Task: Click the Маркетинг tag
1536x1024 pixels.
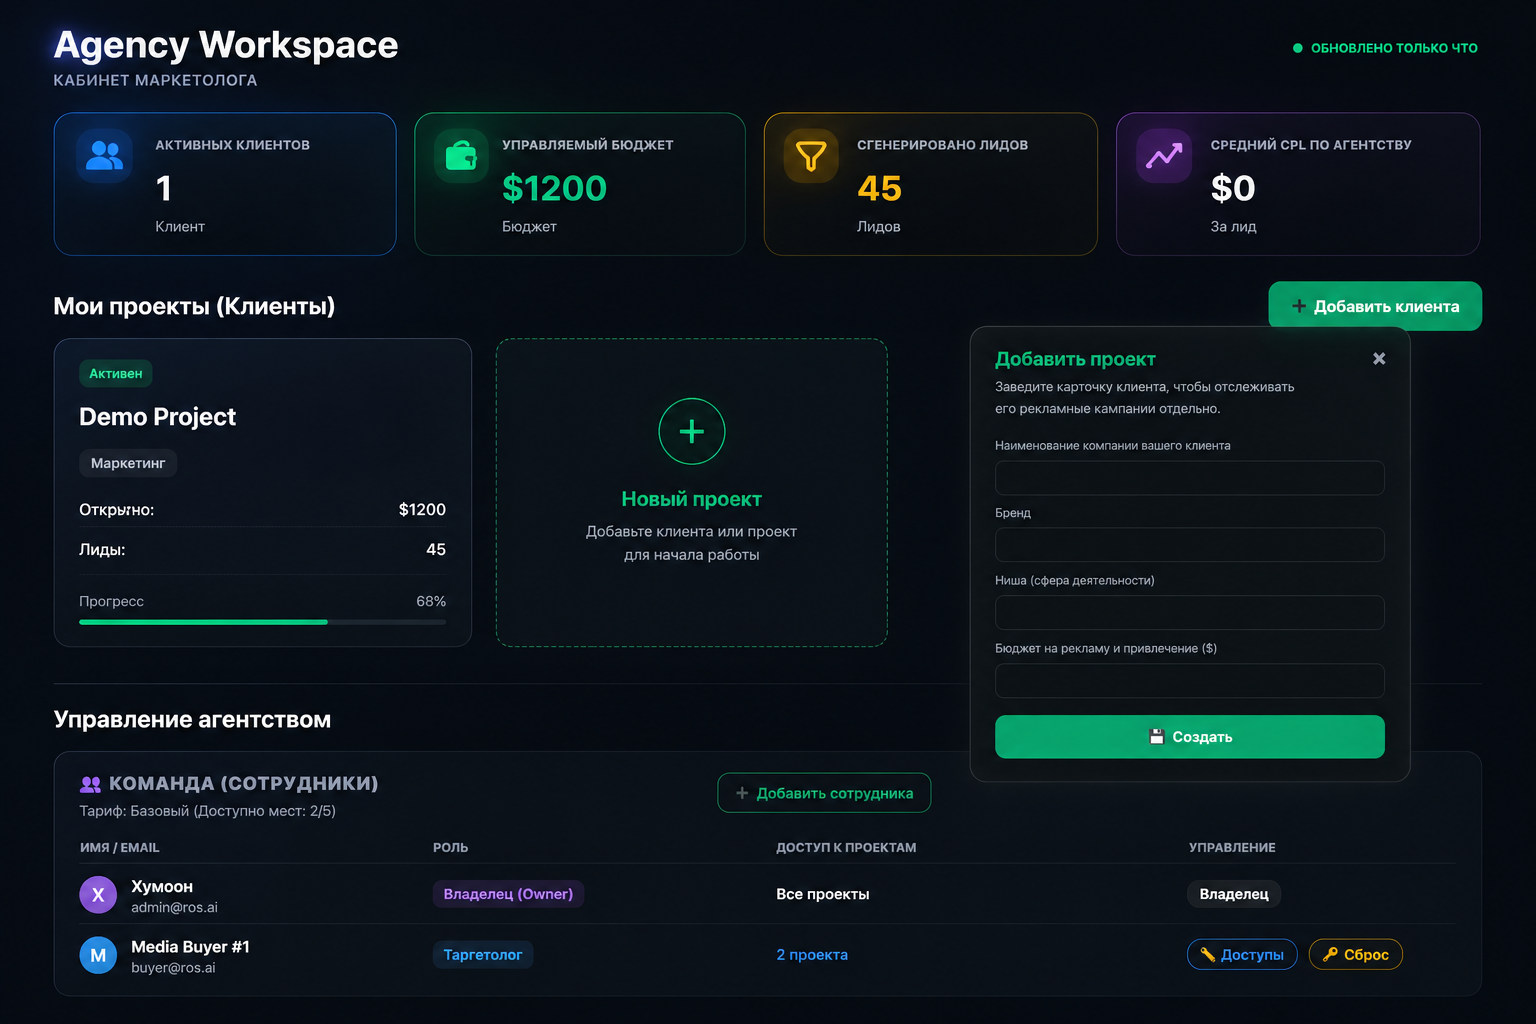Action: 128,463
